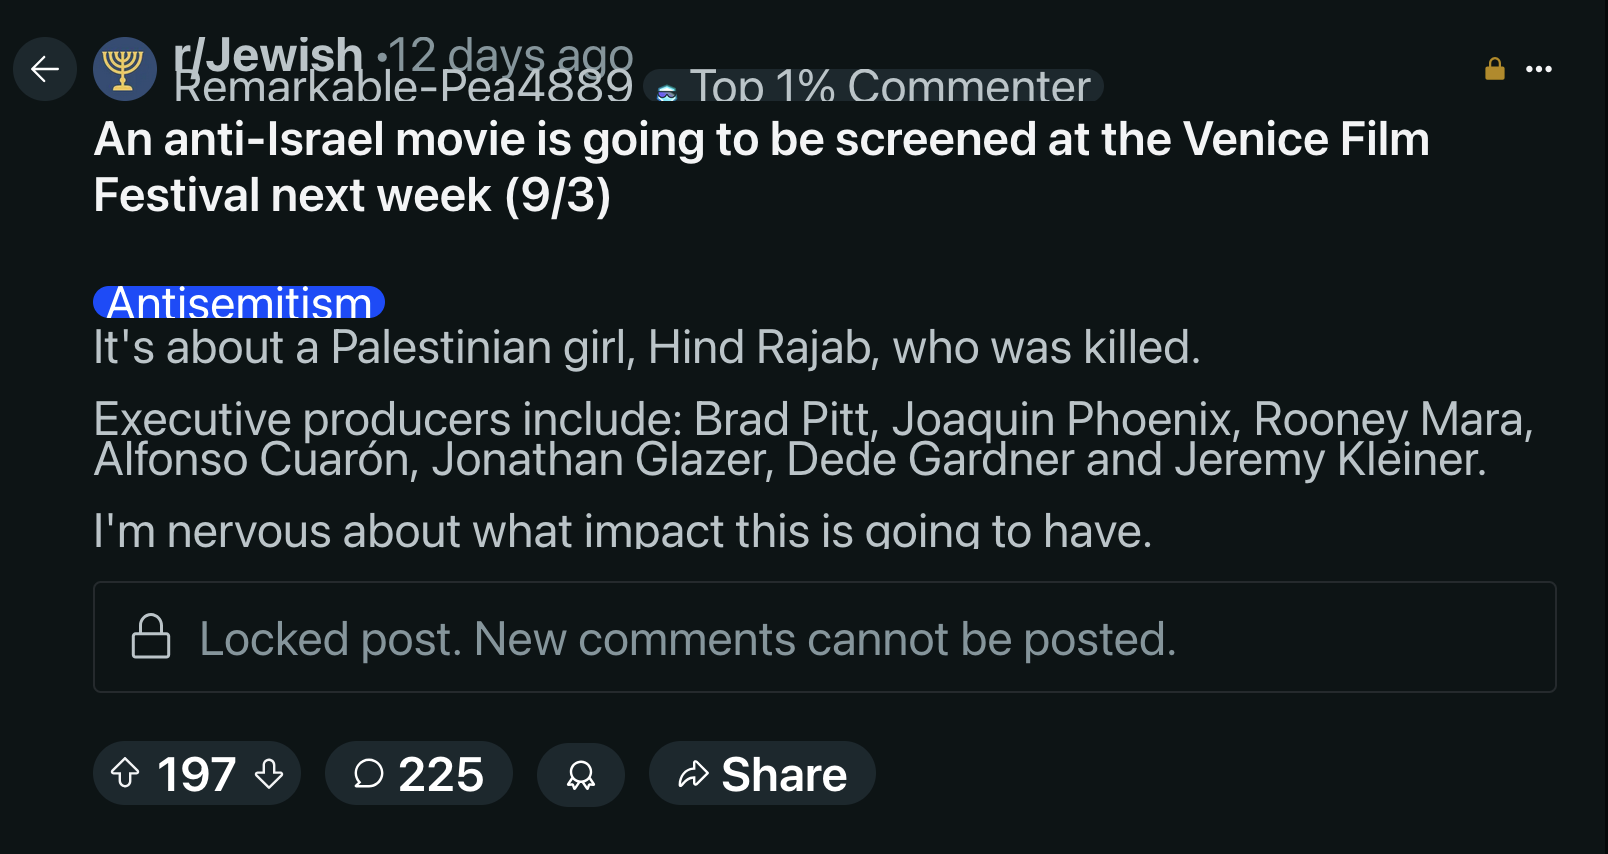Click the paragraph listing executive producers
1608x854 pixels.
tap(812, 439)
